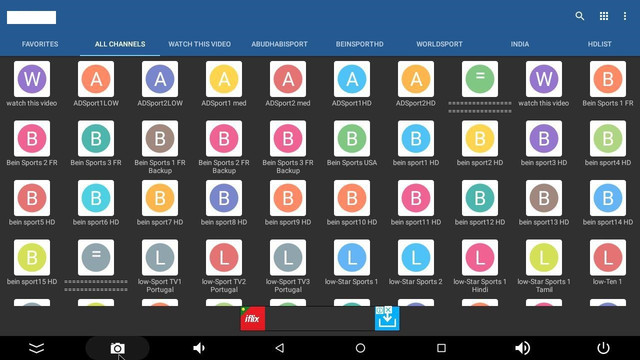
Task: Open bein sport15 HD channel
Action: [x=32, y=258]
